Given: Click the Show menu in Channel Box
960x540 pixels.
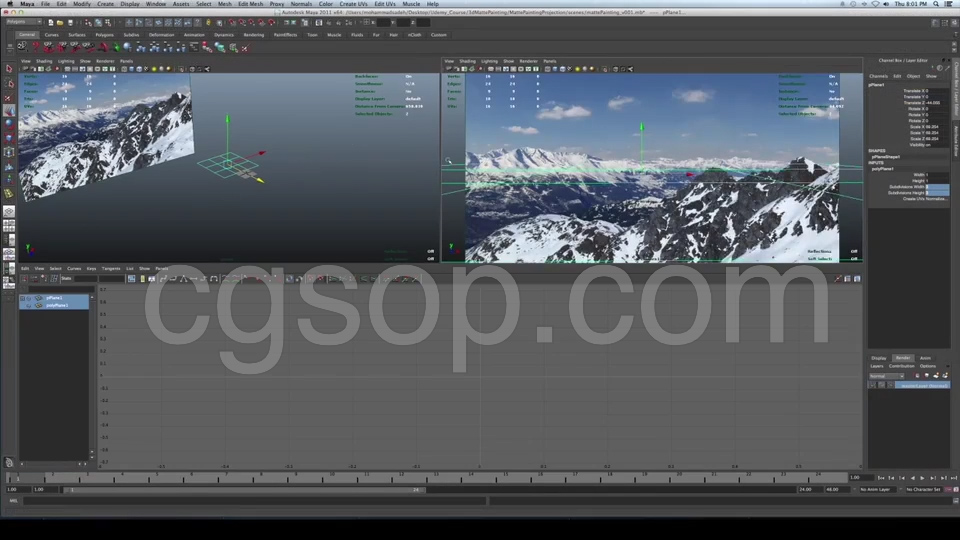Looking at the screenshot, I should click(x=931, y=76).
